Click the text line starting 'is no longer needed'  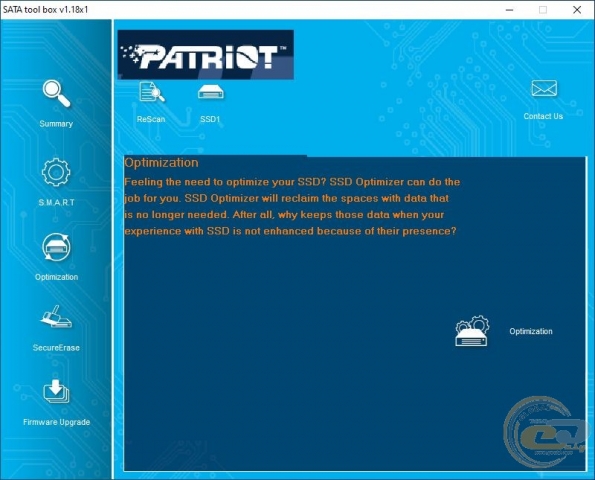[x=284, y=215]
